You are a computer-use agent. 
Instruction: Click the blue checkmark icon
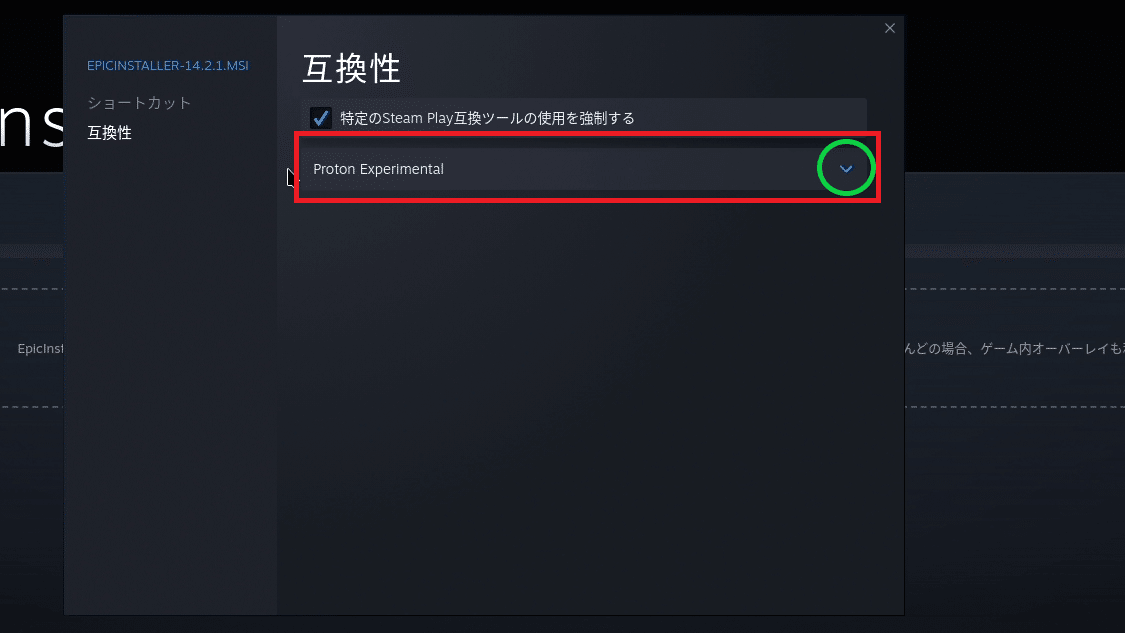coord(321,118)
